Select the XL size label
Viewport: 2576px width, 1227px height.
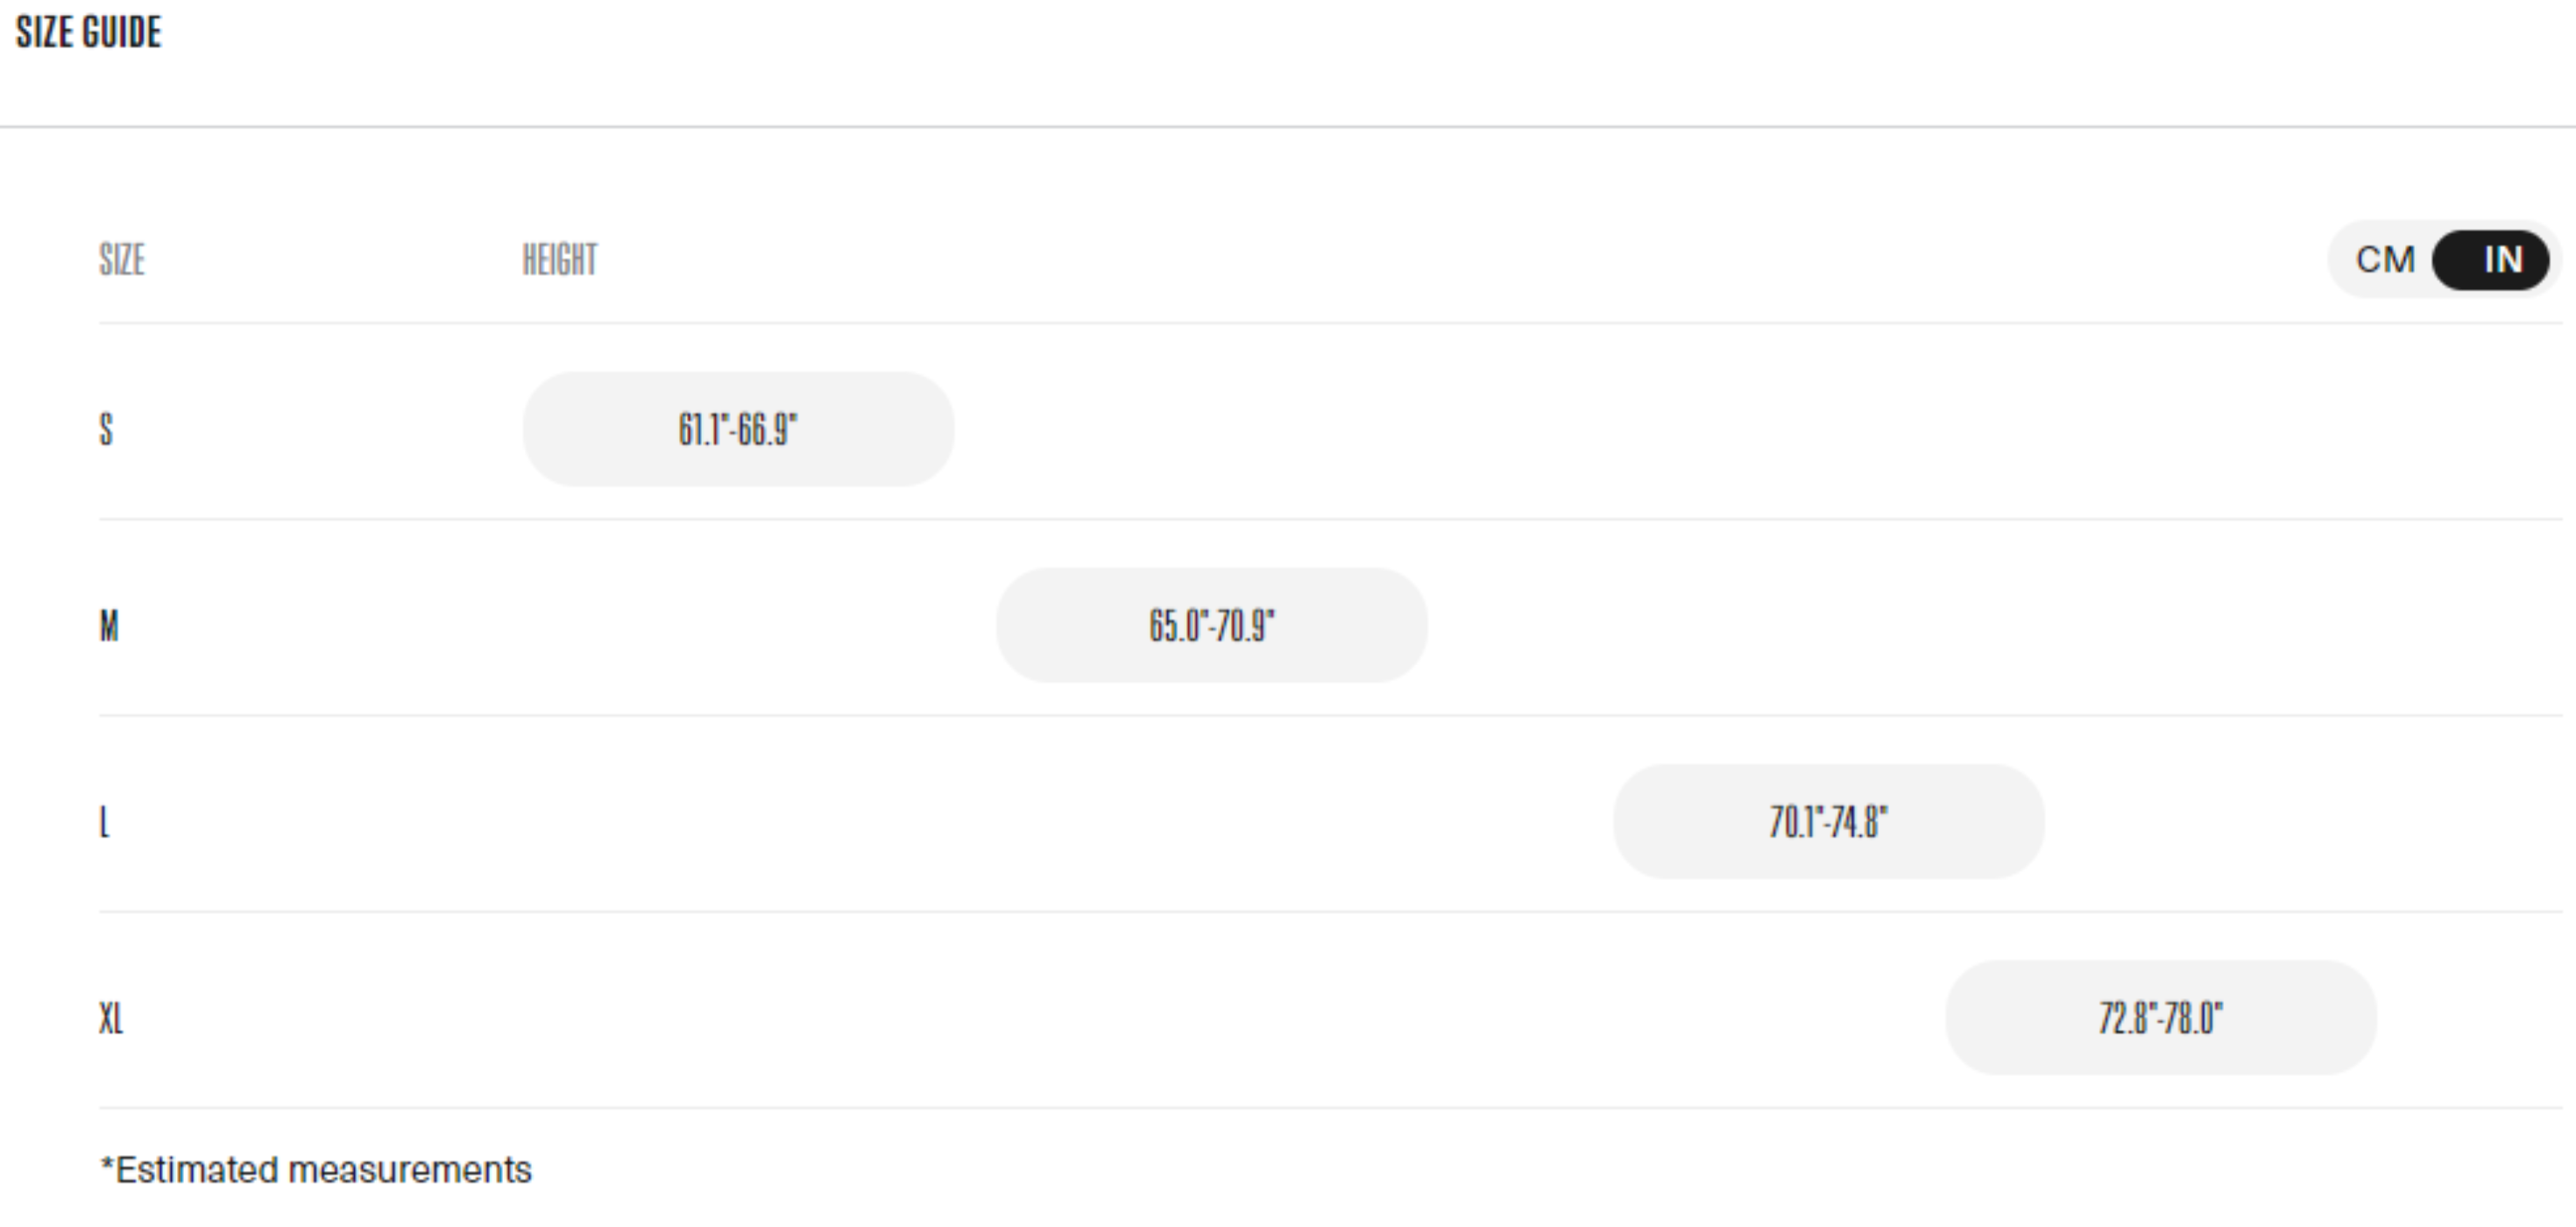(111, 1018)
